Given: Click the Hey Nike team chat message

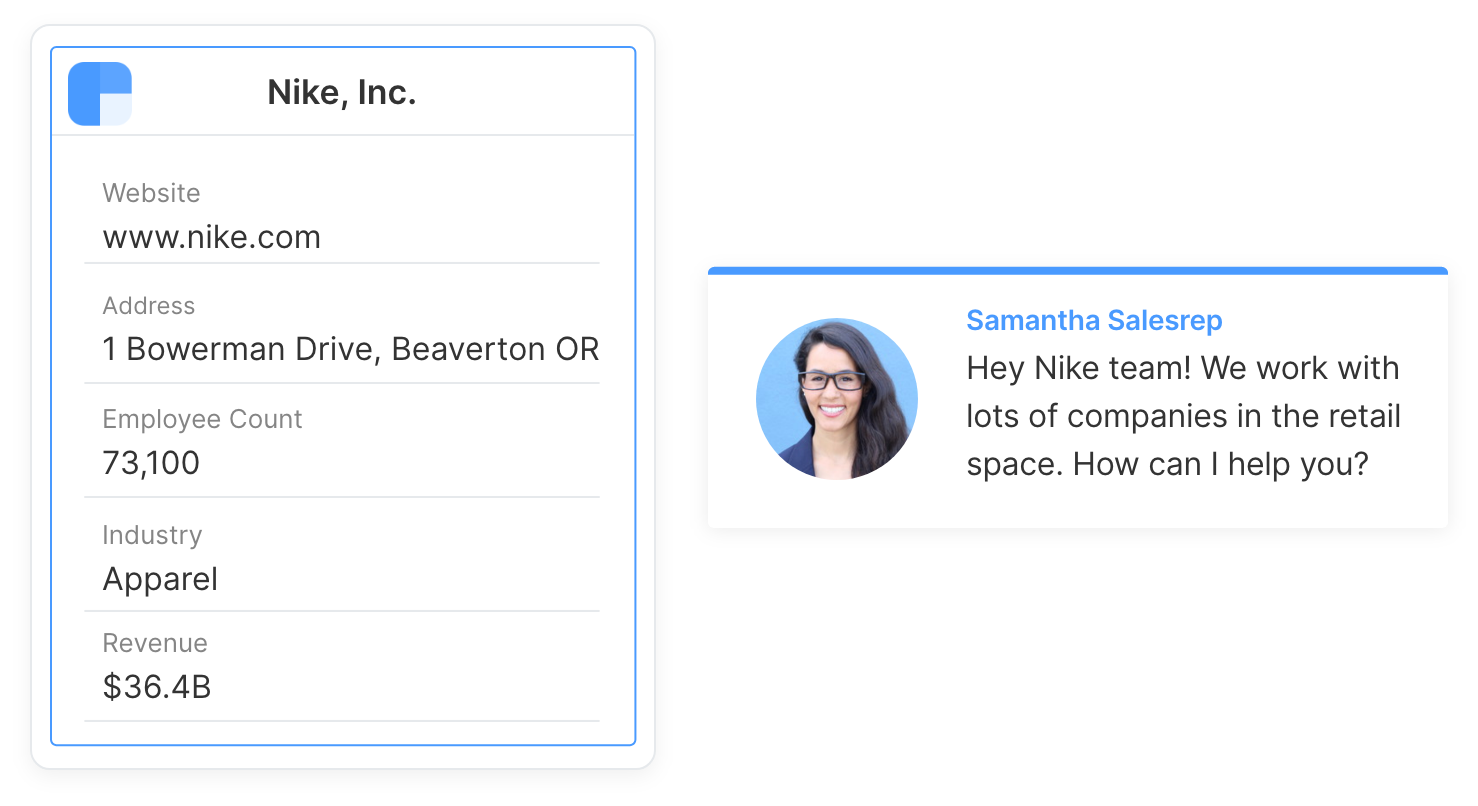Looking at the screenshot, I should click(x=1184, y=416).
